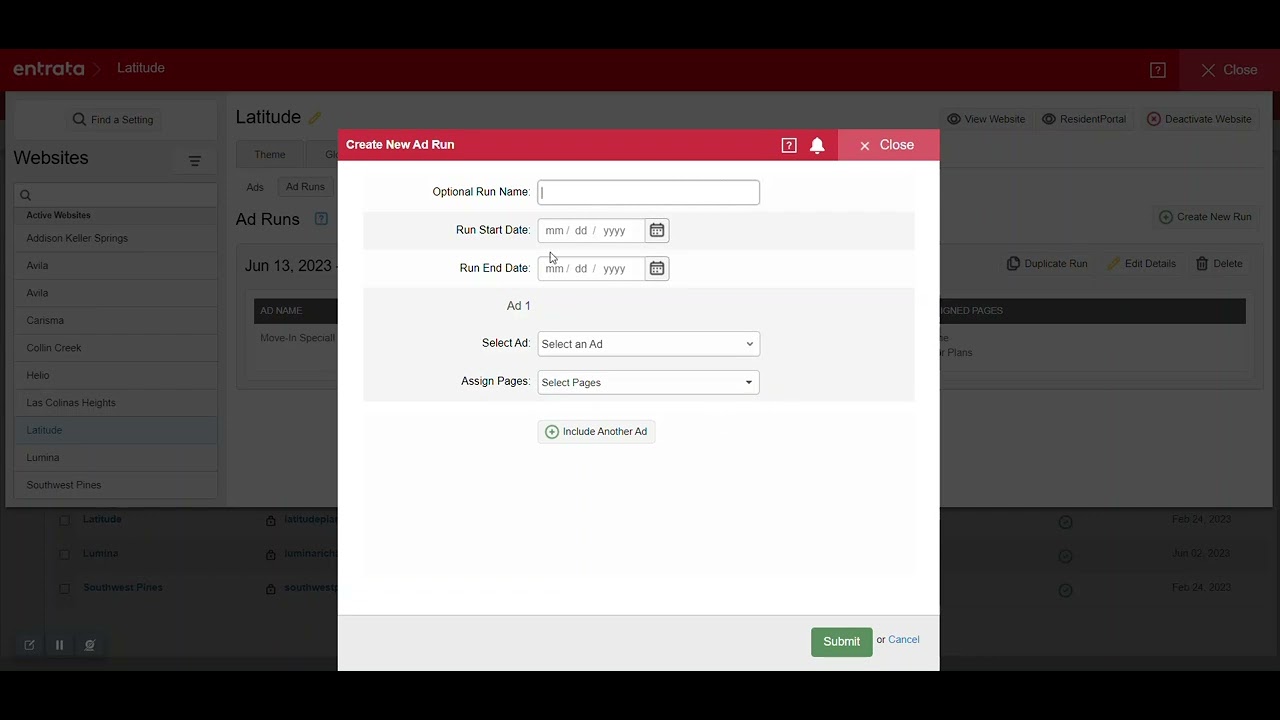Click the green Submit button
Viewport: 1280px width, 720px height.
[x=841, y=642]
